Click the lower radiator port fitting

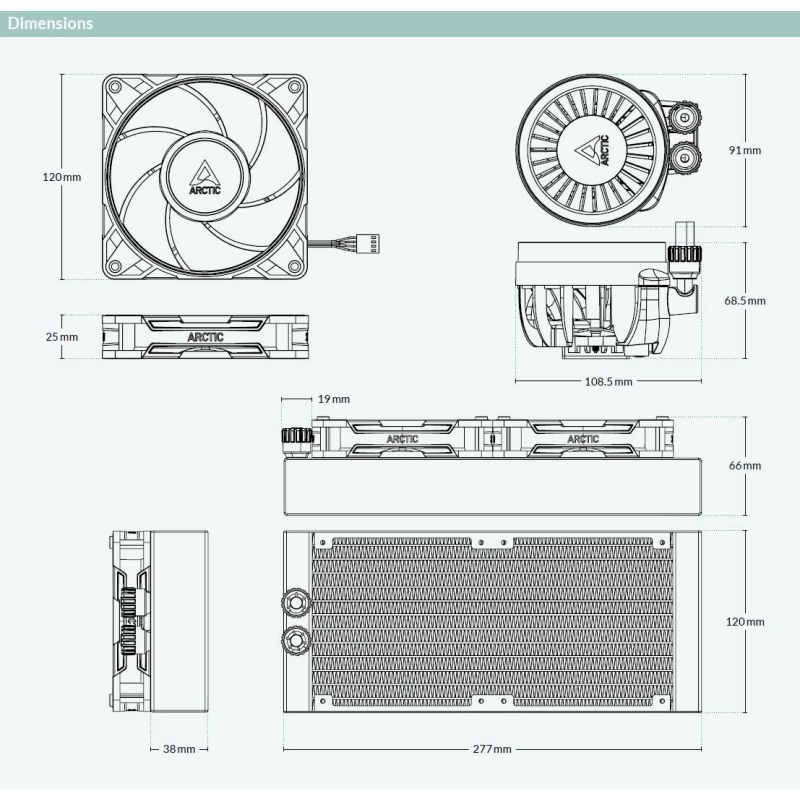295,640
